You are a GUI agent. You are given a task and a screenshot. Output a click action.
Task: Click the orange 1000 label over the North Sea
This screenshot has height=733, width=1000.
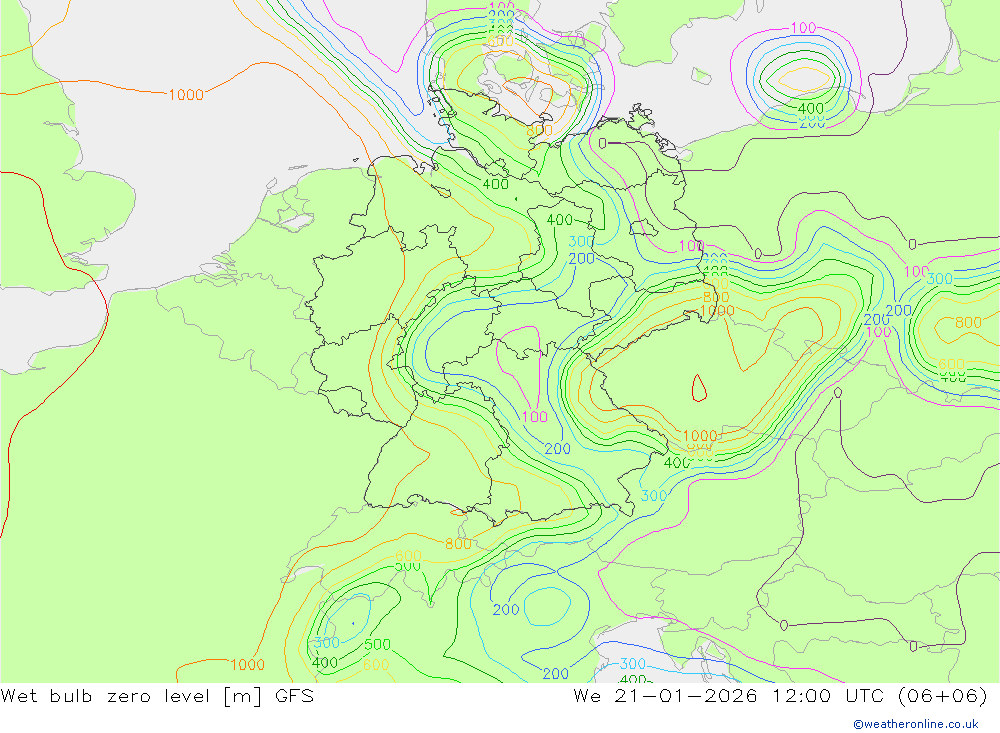pos(186,95)
